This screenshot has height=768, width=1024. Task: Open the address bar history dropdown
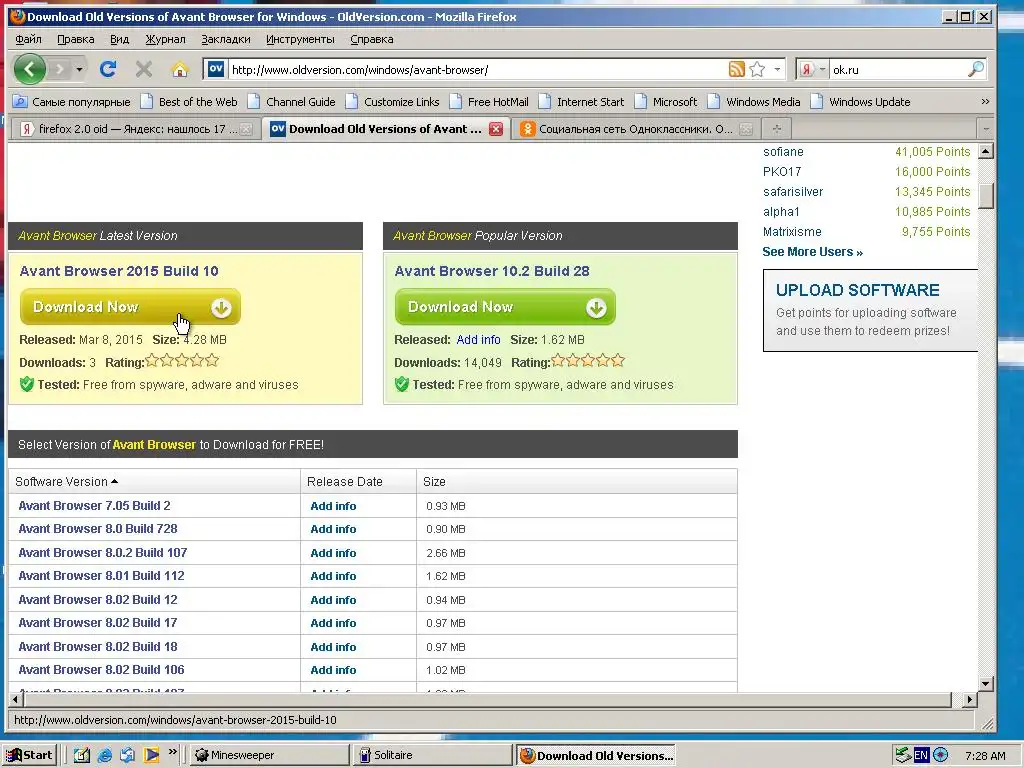point(777,69)
